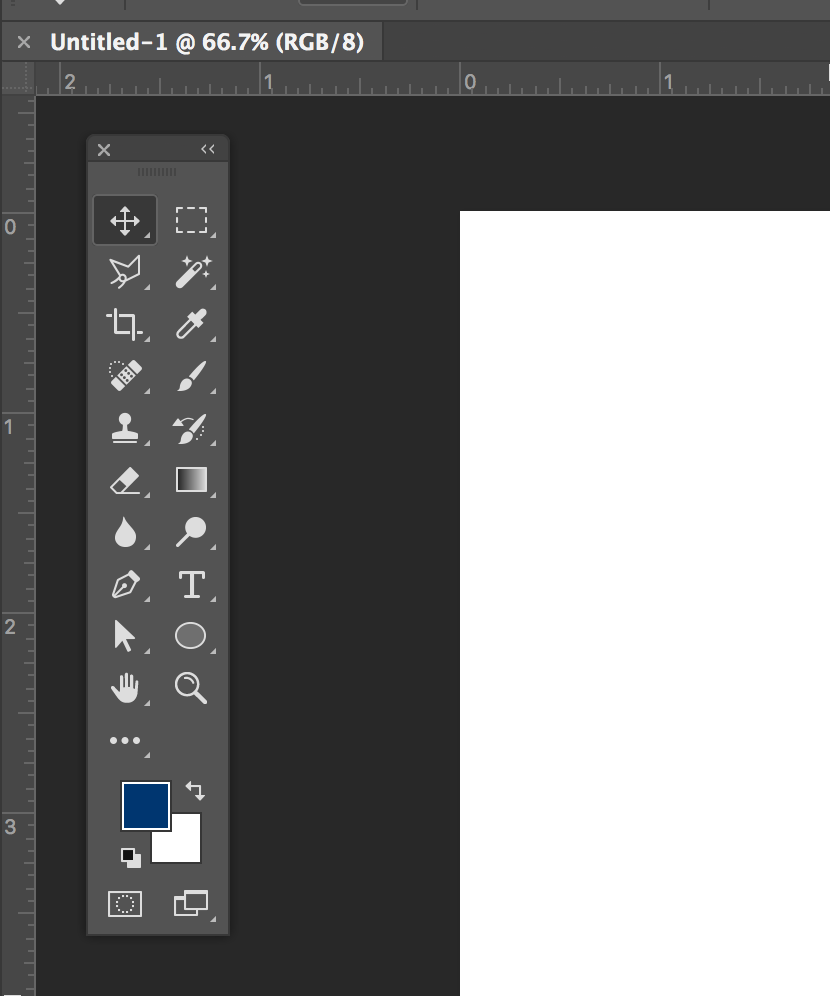Activate the Crop tool
The height and width of the screenshot is (996, 830).
pyautogui.click(x=125, y=325)
